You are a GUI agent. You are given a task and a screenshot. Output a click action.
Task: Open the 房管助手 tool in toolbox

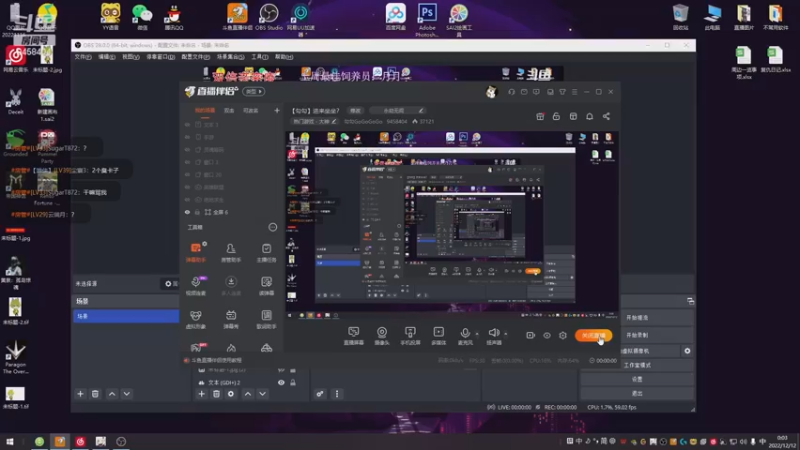point(231,252)
